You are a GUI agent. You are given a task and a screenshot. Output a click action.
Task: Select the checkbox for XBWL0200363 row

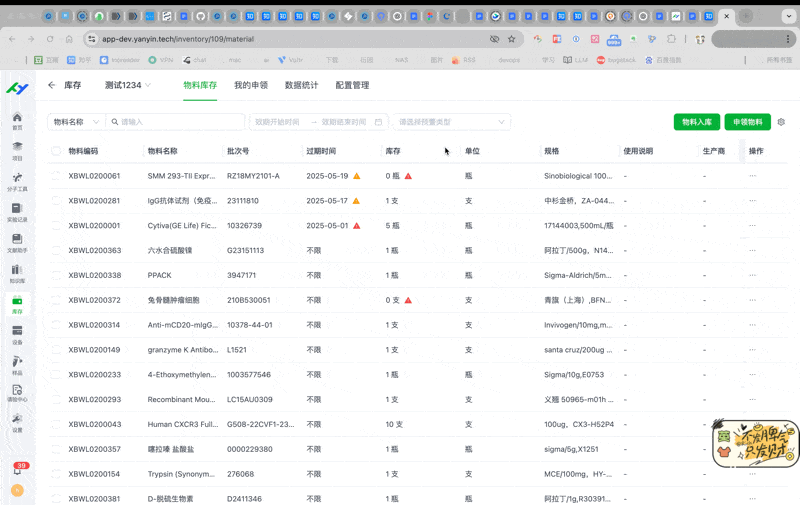(x=56, y=250)
